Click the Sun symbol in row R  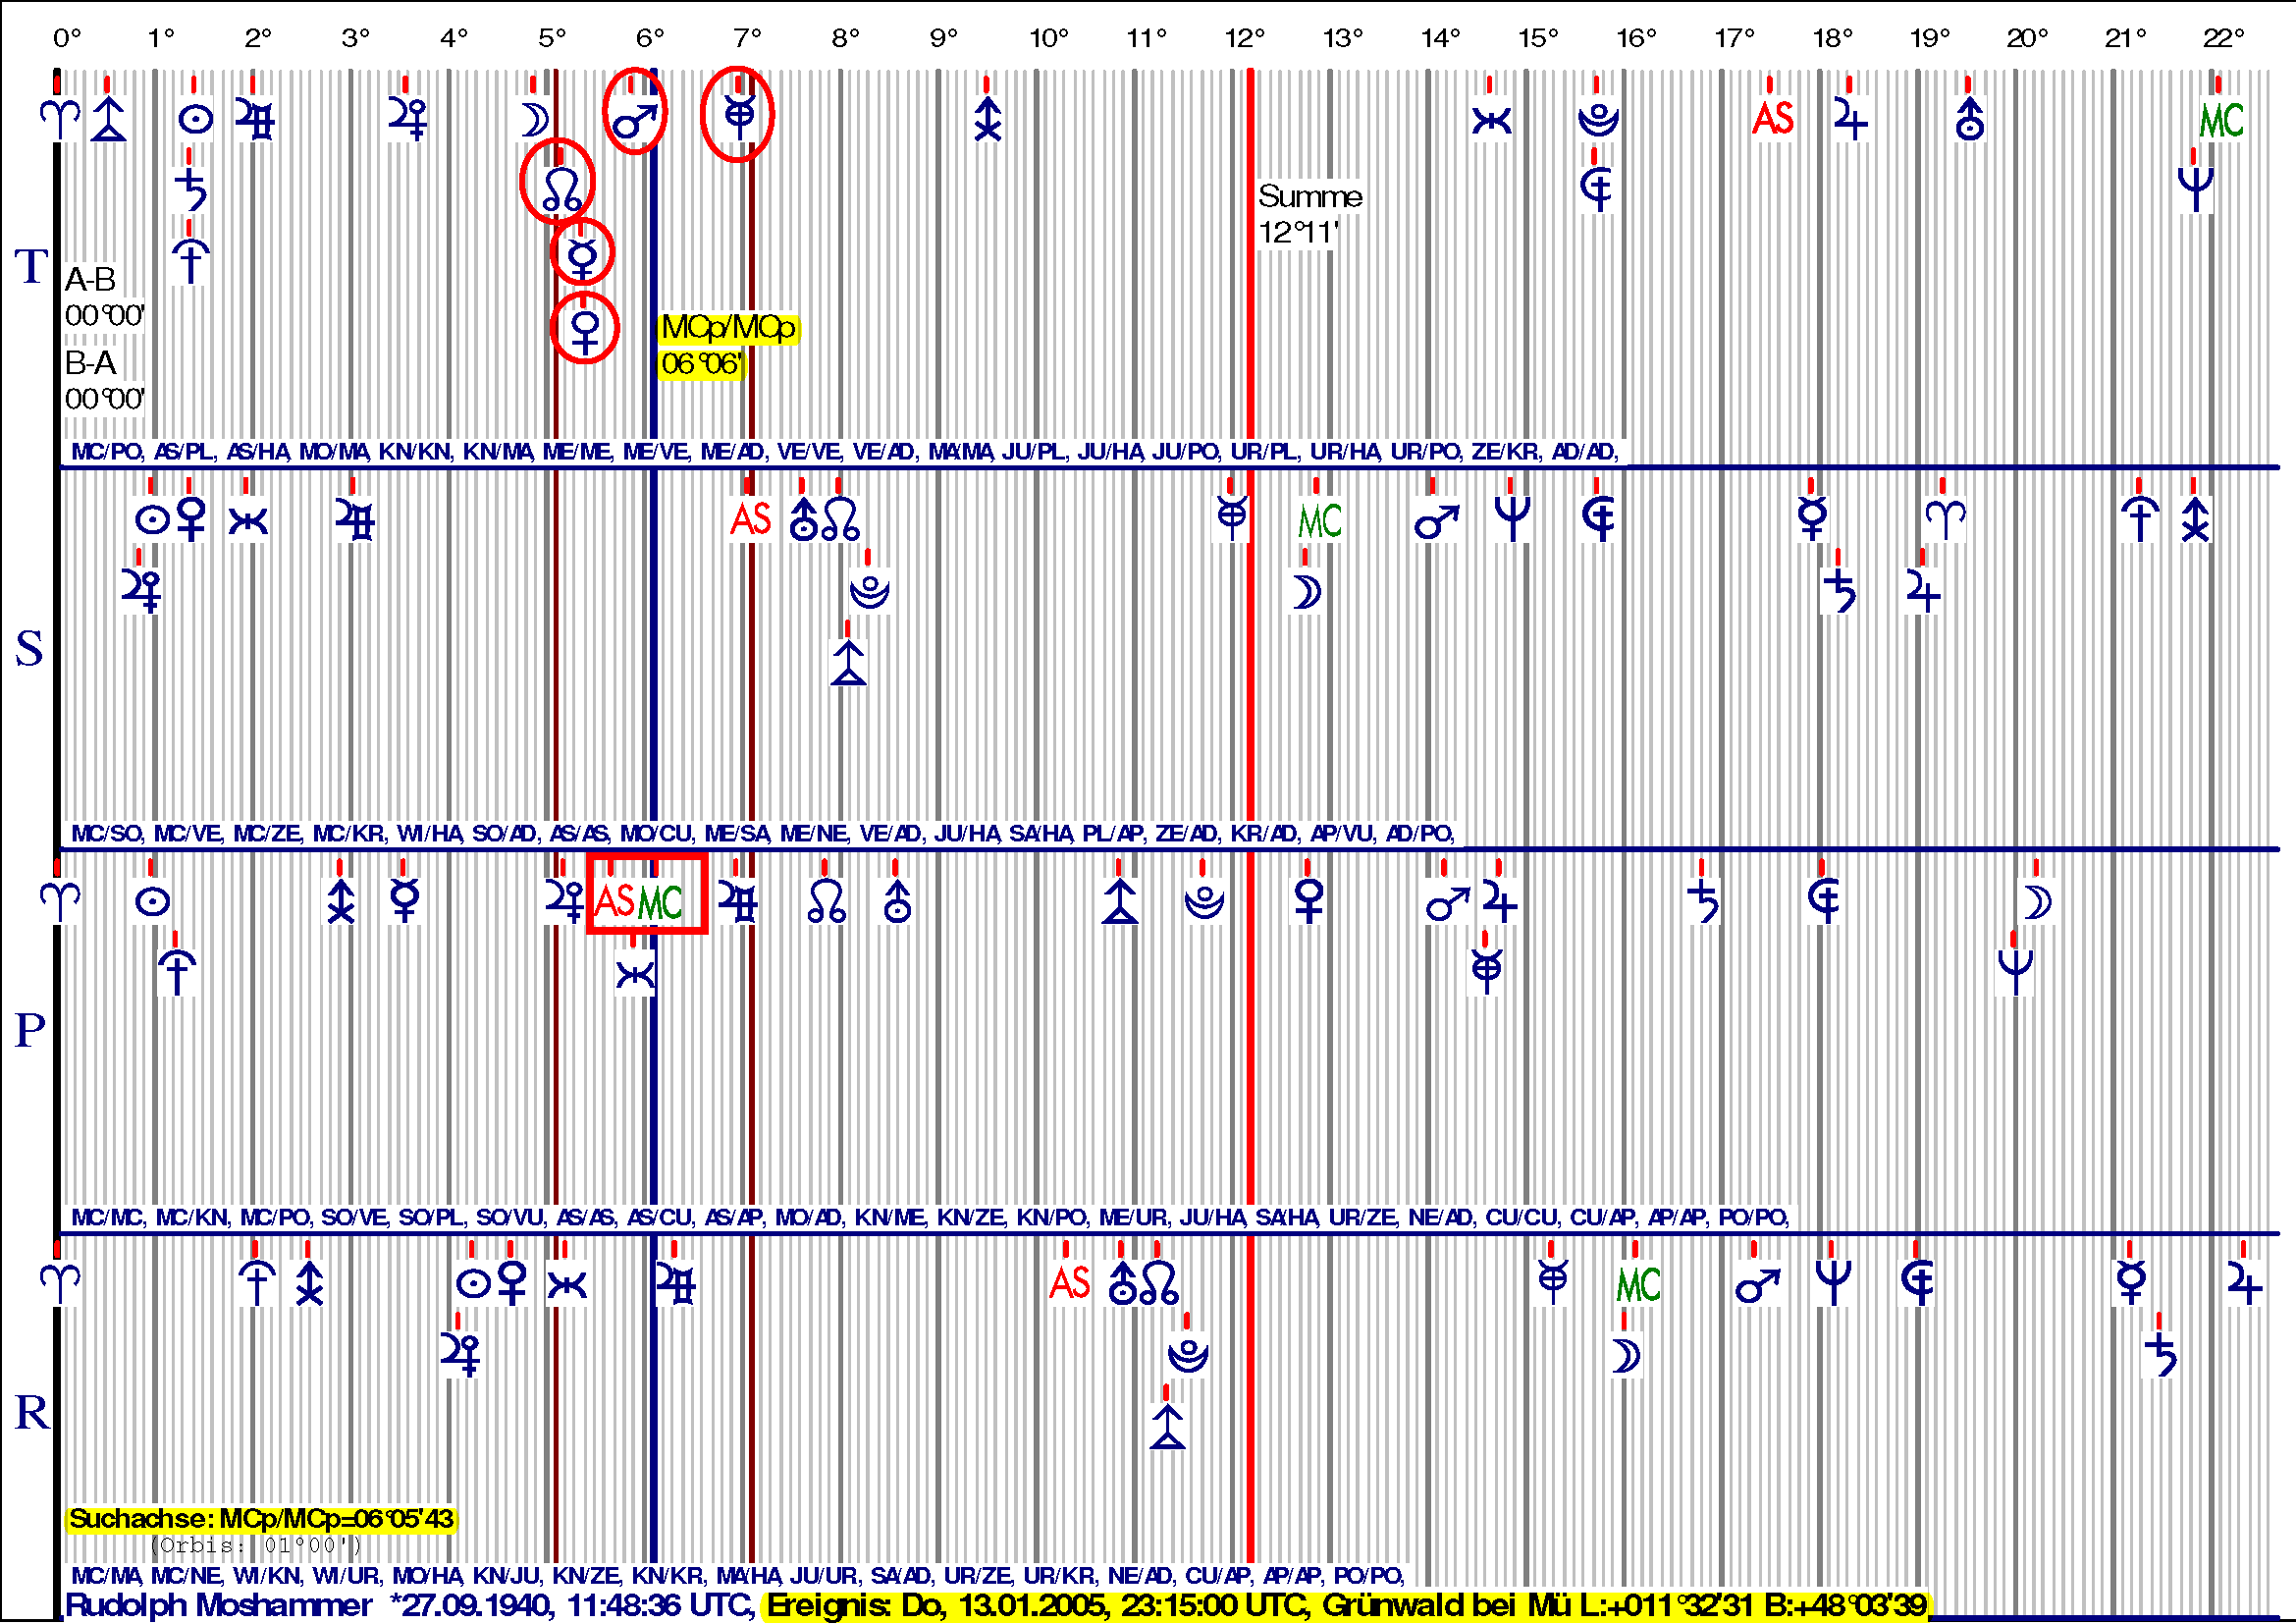click(472, 1284)
